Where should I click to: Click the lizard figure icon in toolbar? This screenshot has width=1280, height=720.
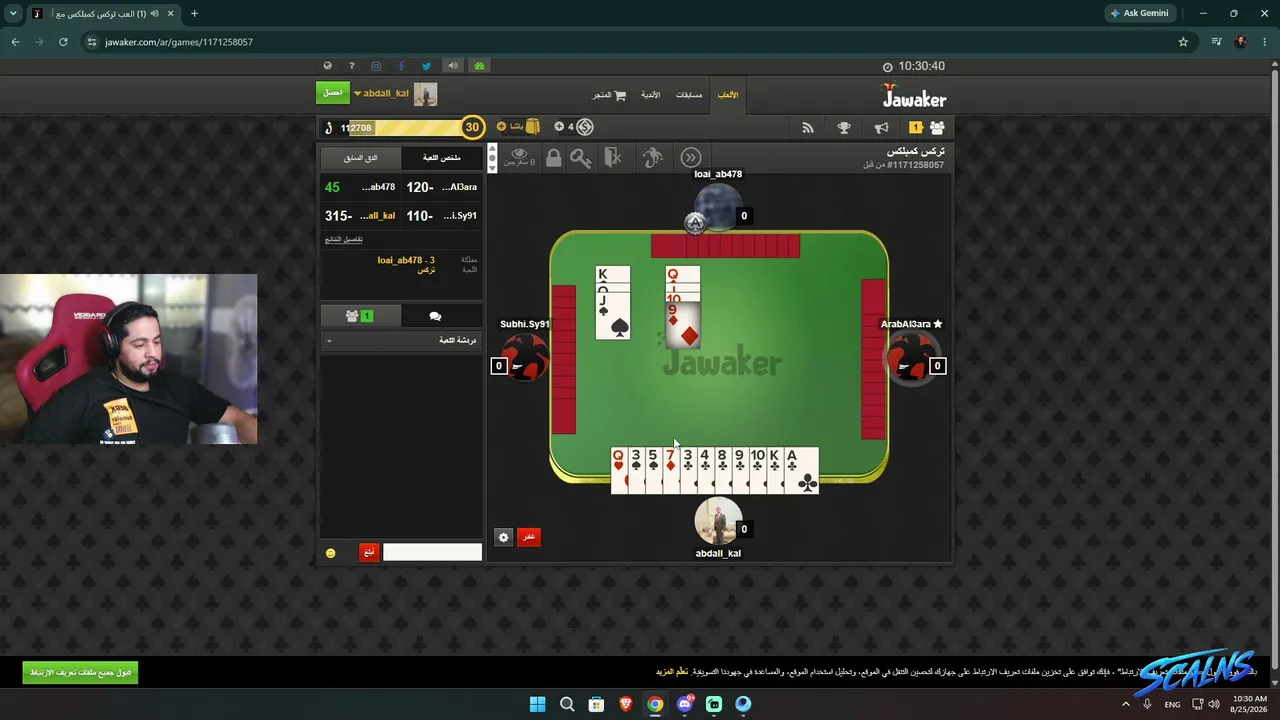coord(652,158)
